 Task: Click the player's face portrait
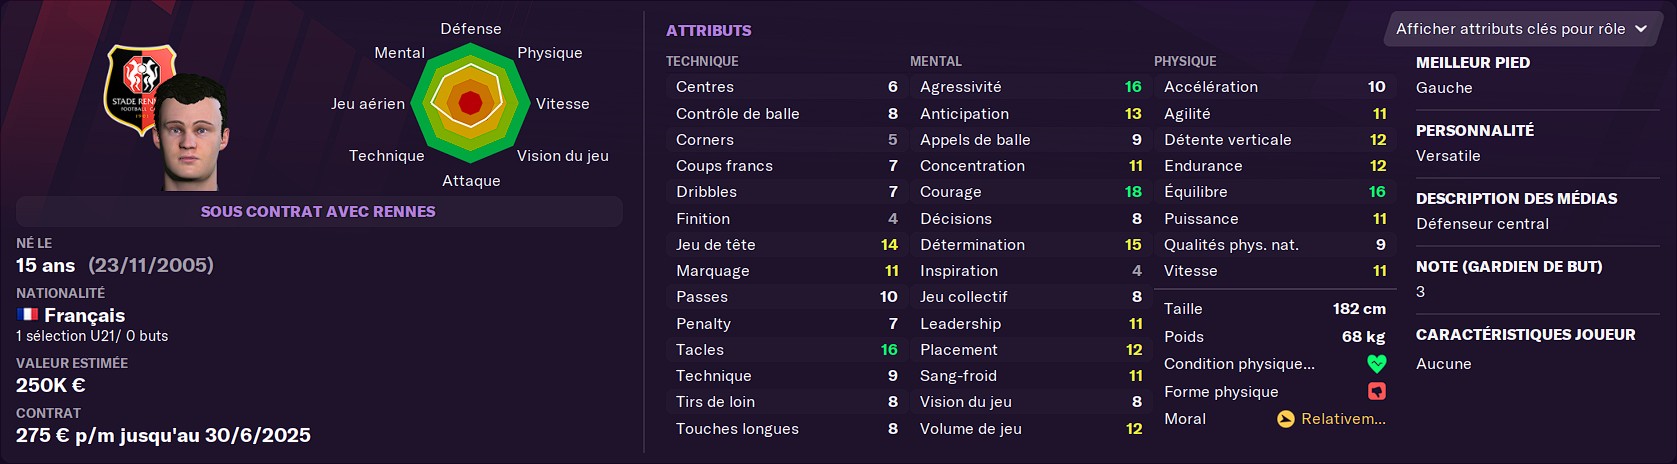190,132
